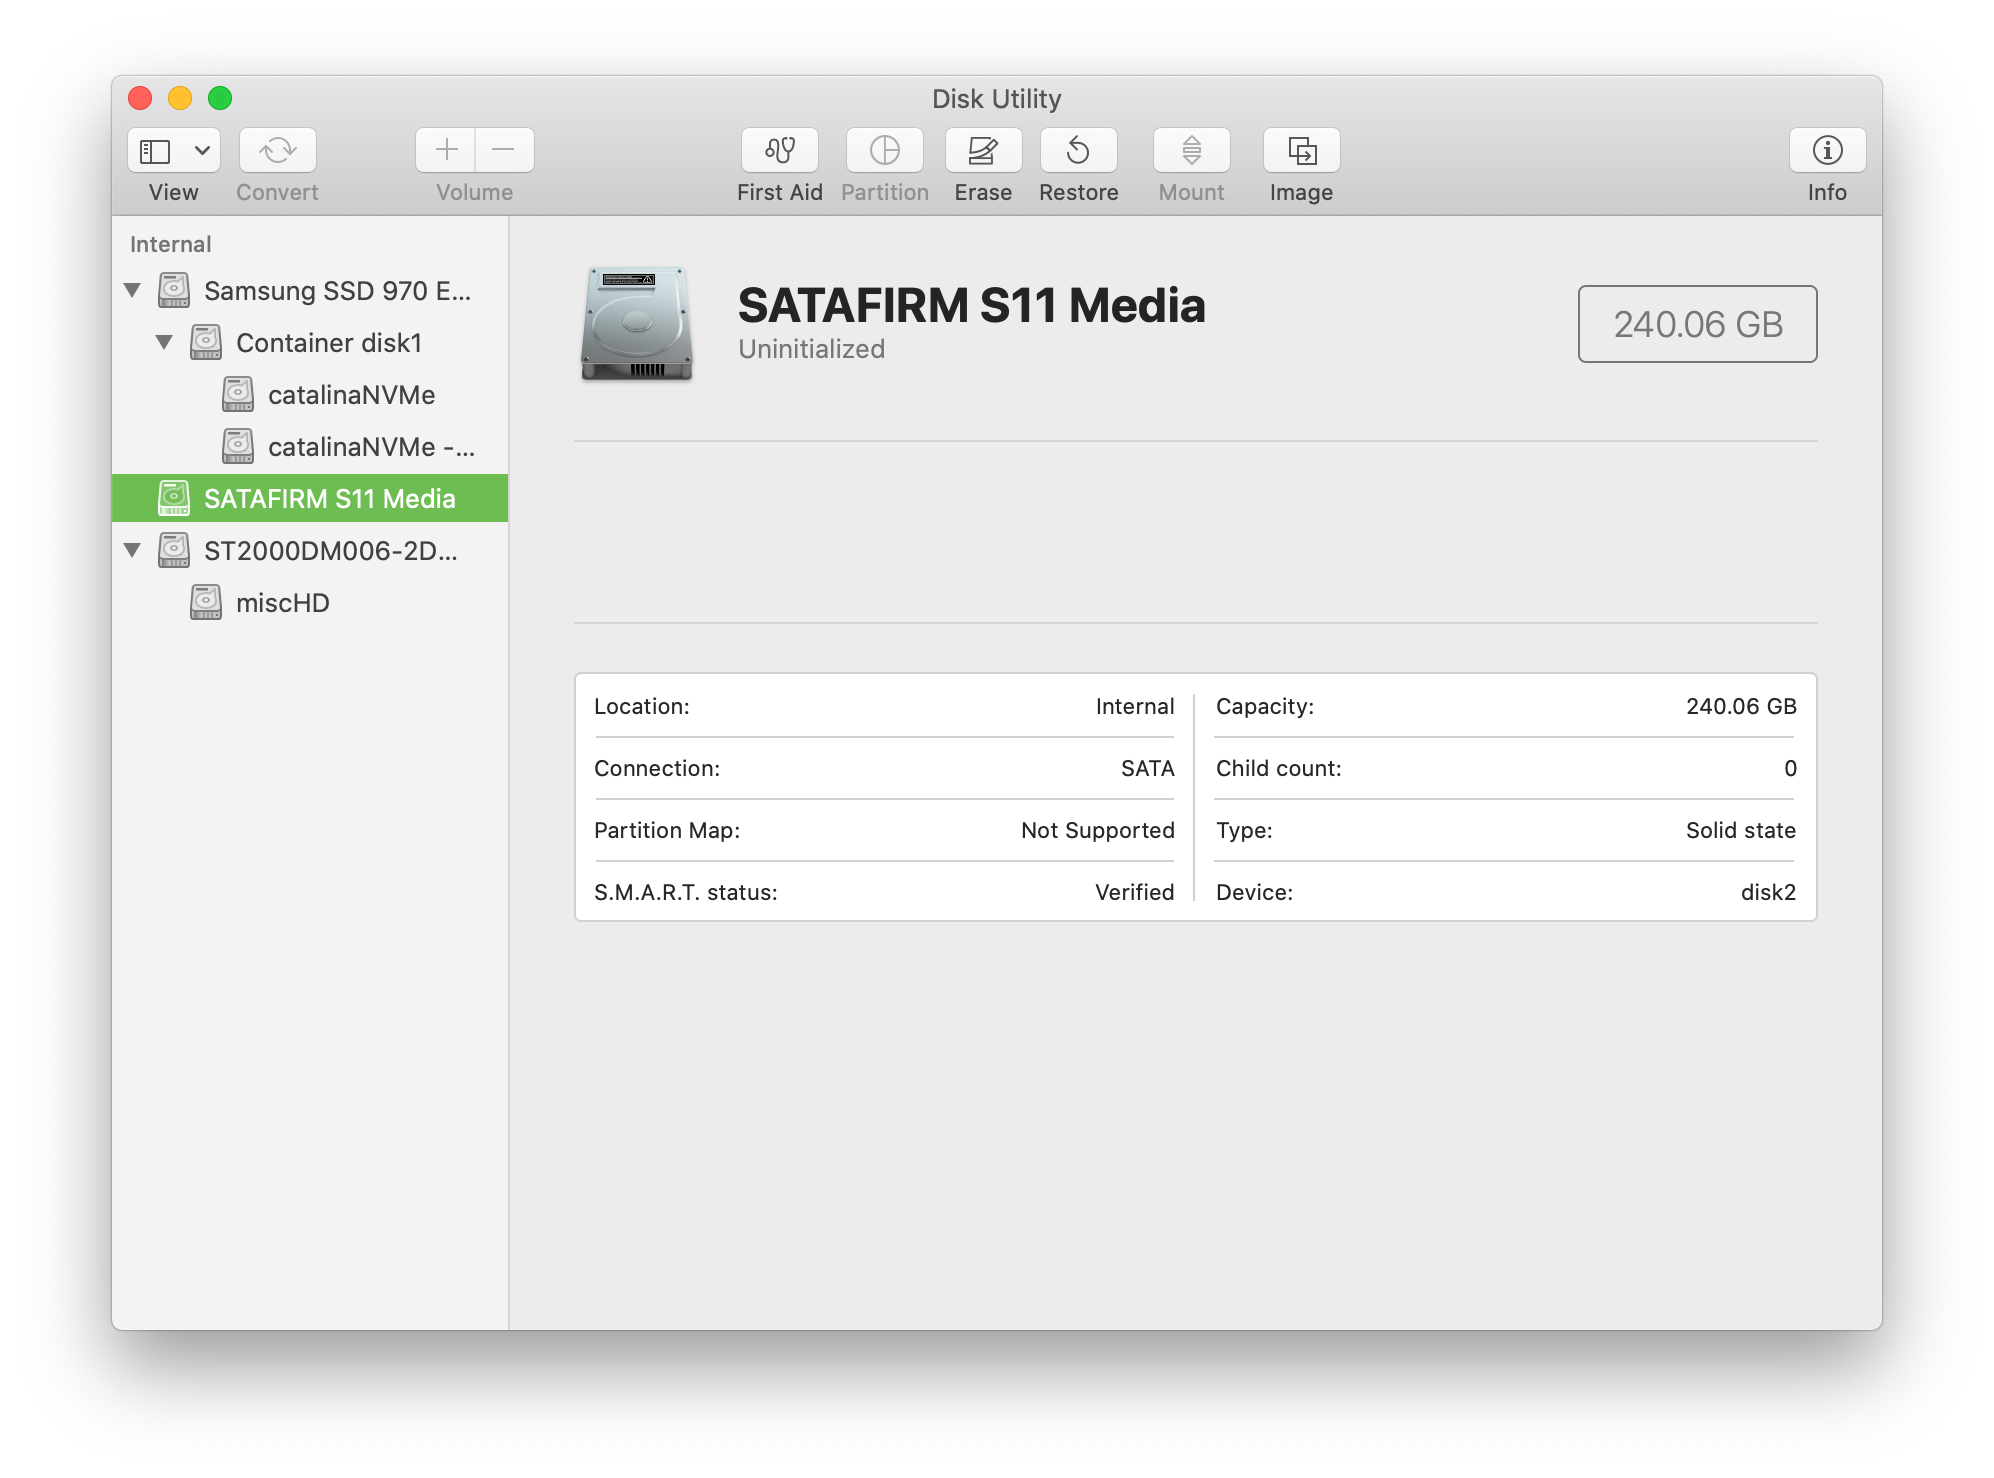Collapse the Samsung SSD 970 disclosure triangle
This screenshot has height=1478, width=1994.
[132, 290]
